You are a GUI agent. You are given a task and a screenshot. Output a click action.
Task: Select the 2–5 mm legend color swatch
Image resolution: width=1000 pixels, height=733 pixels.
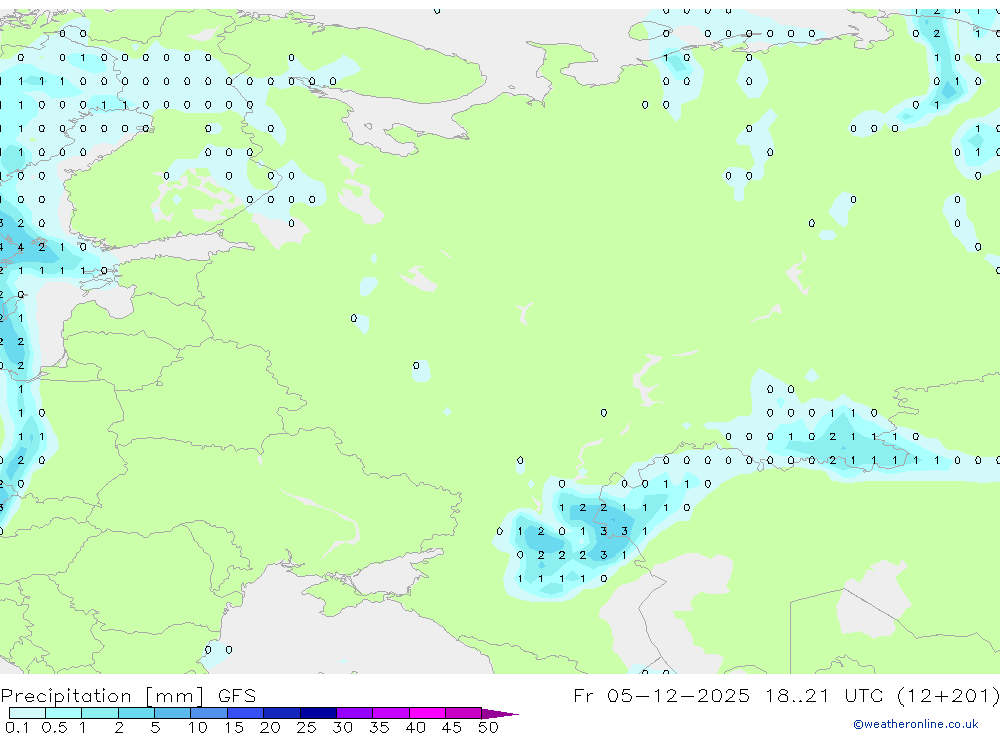point(136,713)
